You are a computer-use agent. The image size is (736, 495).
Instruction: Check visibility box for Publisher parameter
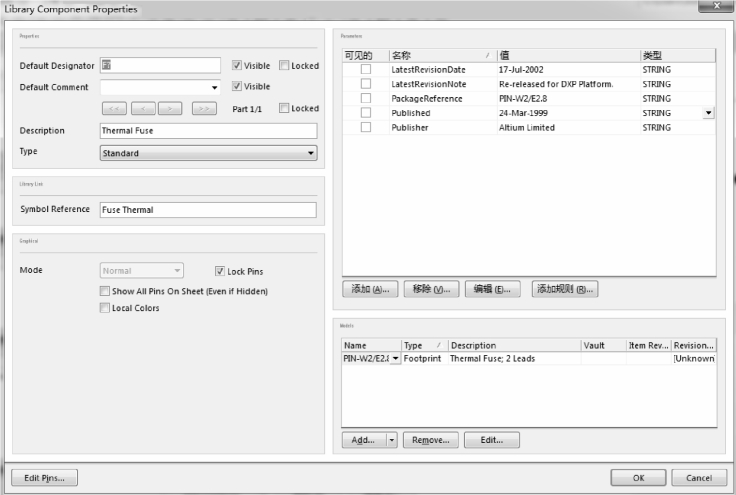coord(366,128)
